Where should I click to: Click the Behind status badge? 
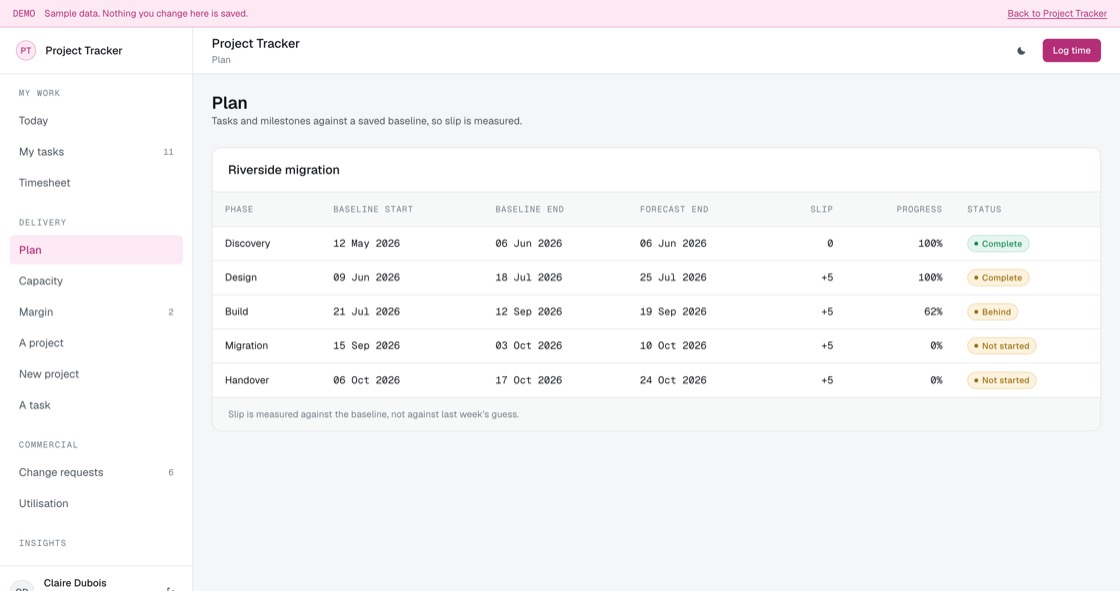[x=992, y=312]
